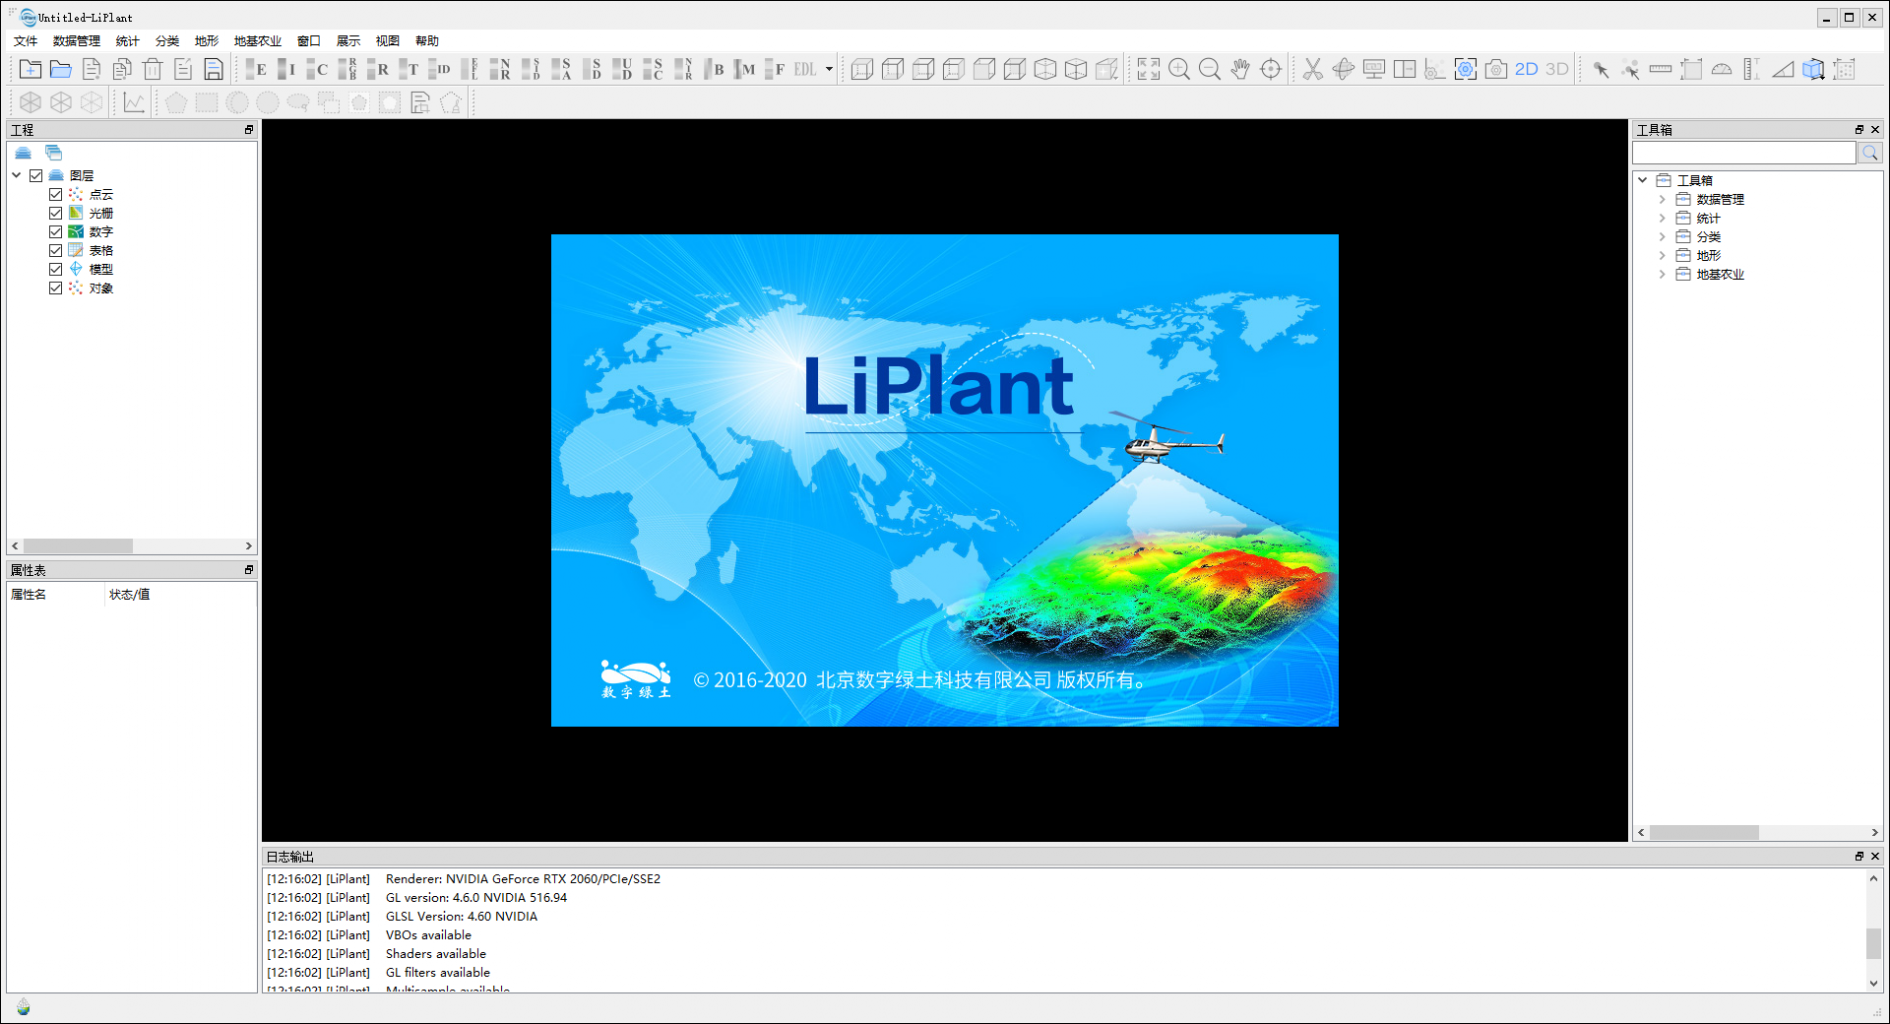Select the polygon selection tool
Viewport: 1890px width, 1024px height.
pos(176,102)
